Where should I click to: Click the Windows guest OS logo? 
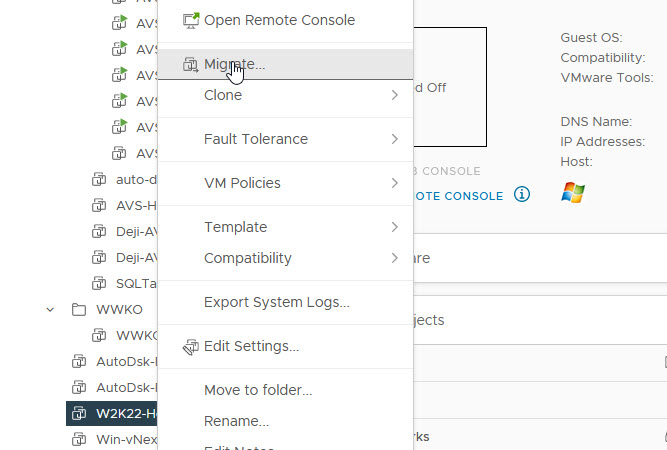[x=573, y=193]
